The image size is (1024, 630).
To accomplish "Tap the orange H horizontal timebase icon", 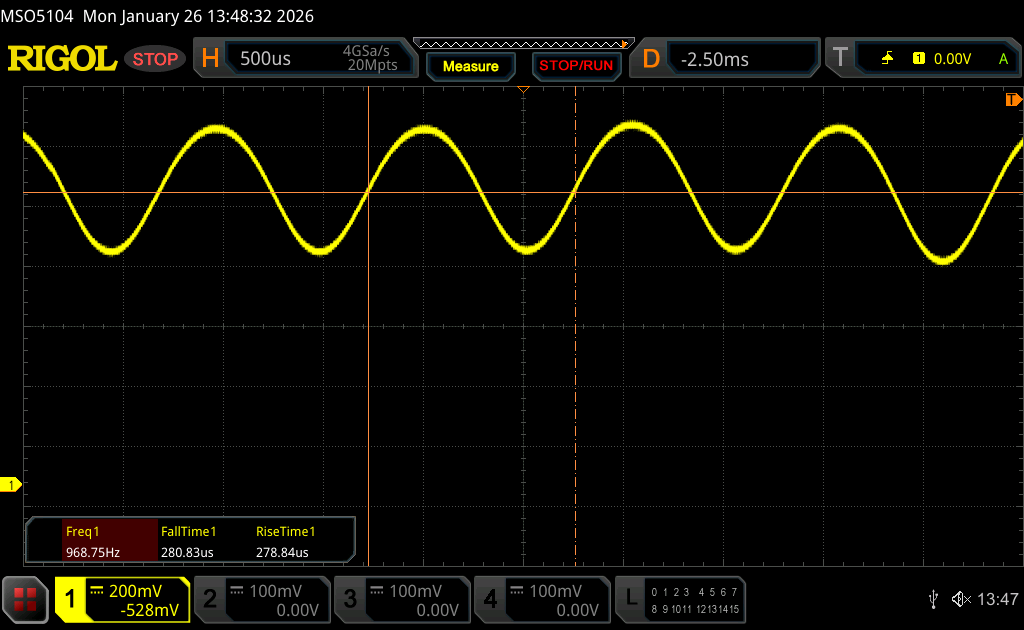I will pos(210,59).
